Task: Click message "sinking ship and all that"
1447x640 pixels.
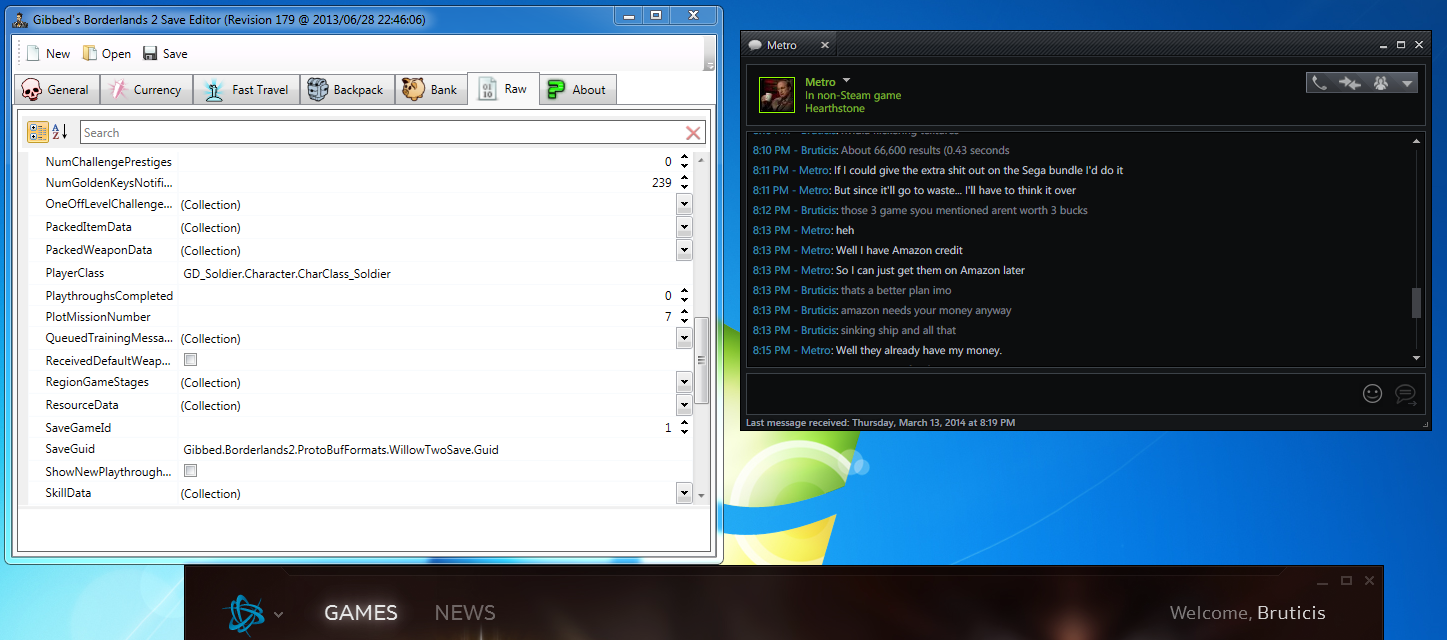Action: pyautogui.click(x=898, y=330)
